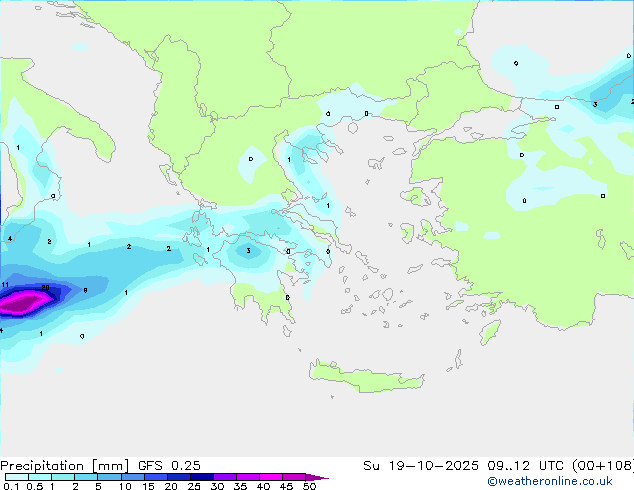Click the 'GFS 0.25' model label
634x490 pixels.
169,465
